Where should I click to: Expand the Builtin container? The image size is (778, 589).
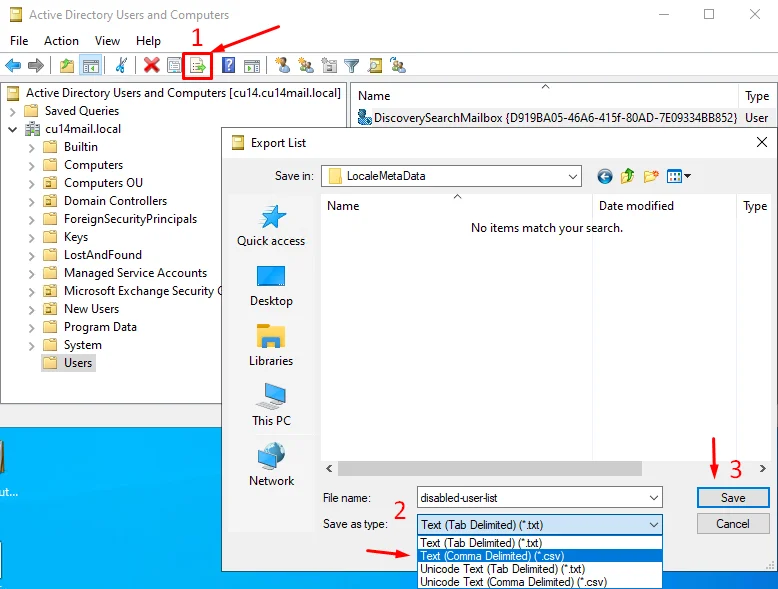32,147
